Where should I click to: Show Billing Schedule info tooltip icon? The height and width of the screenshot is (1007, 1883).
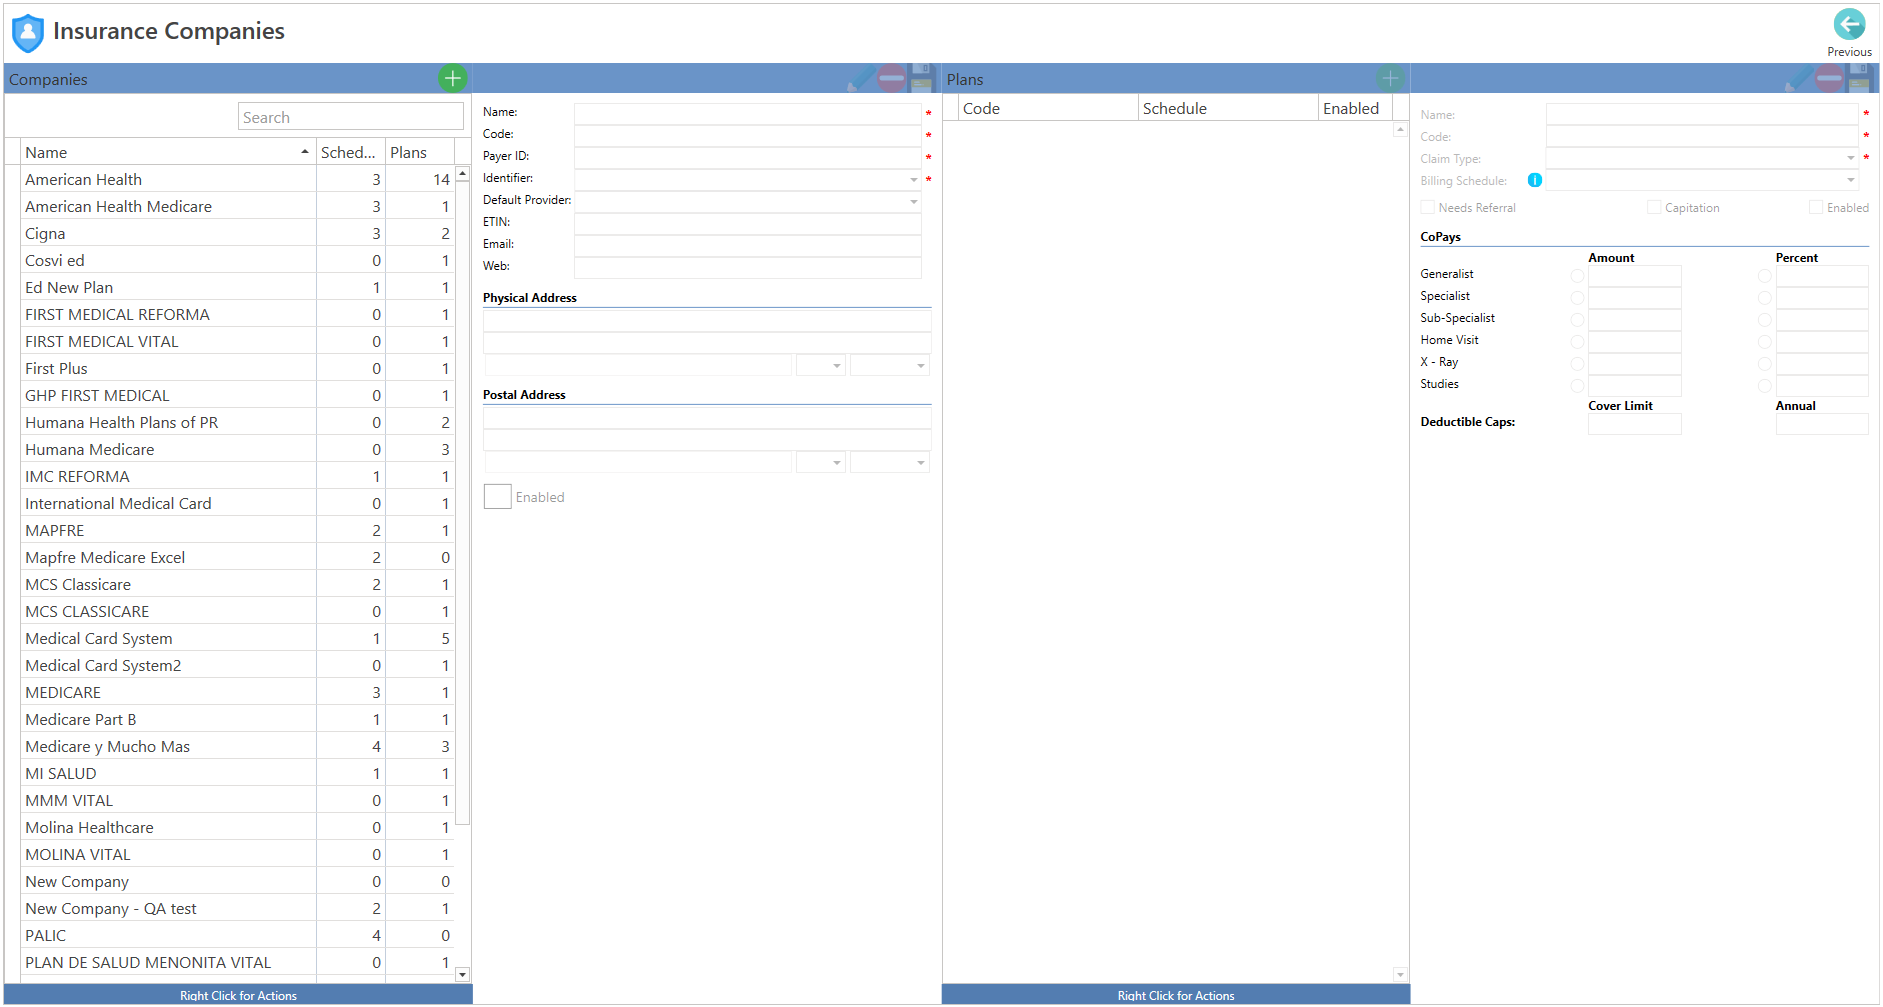pos(1534,180)
